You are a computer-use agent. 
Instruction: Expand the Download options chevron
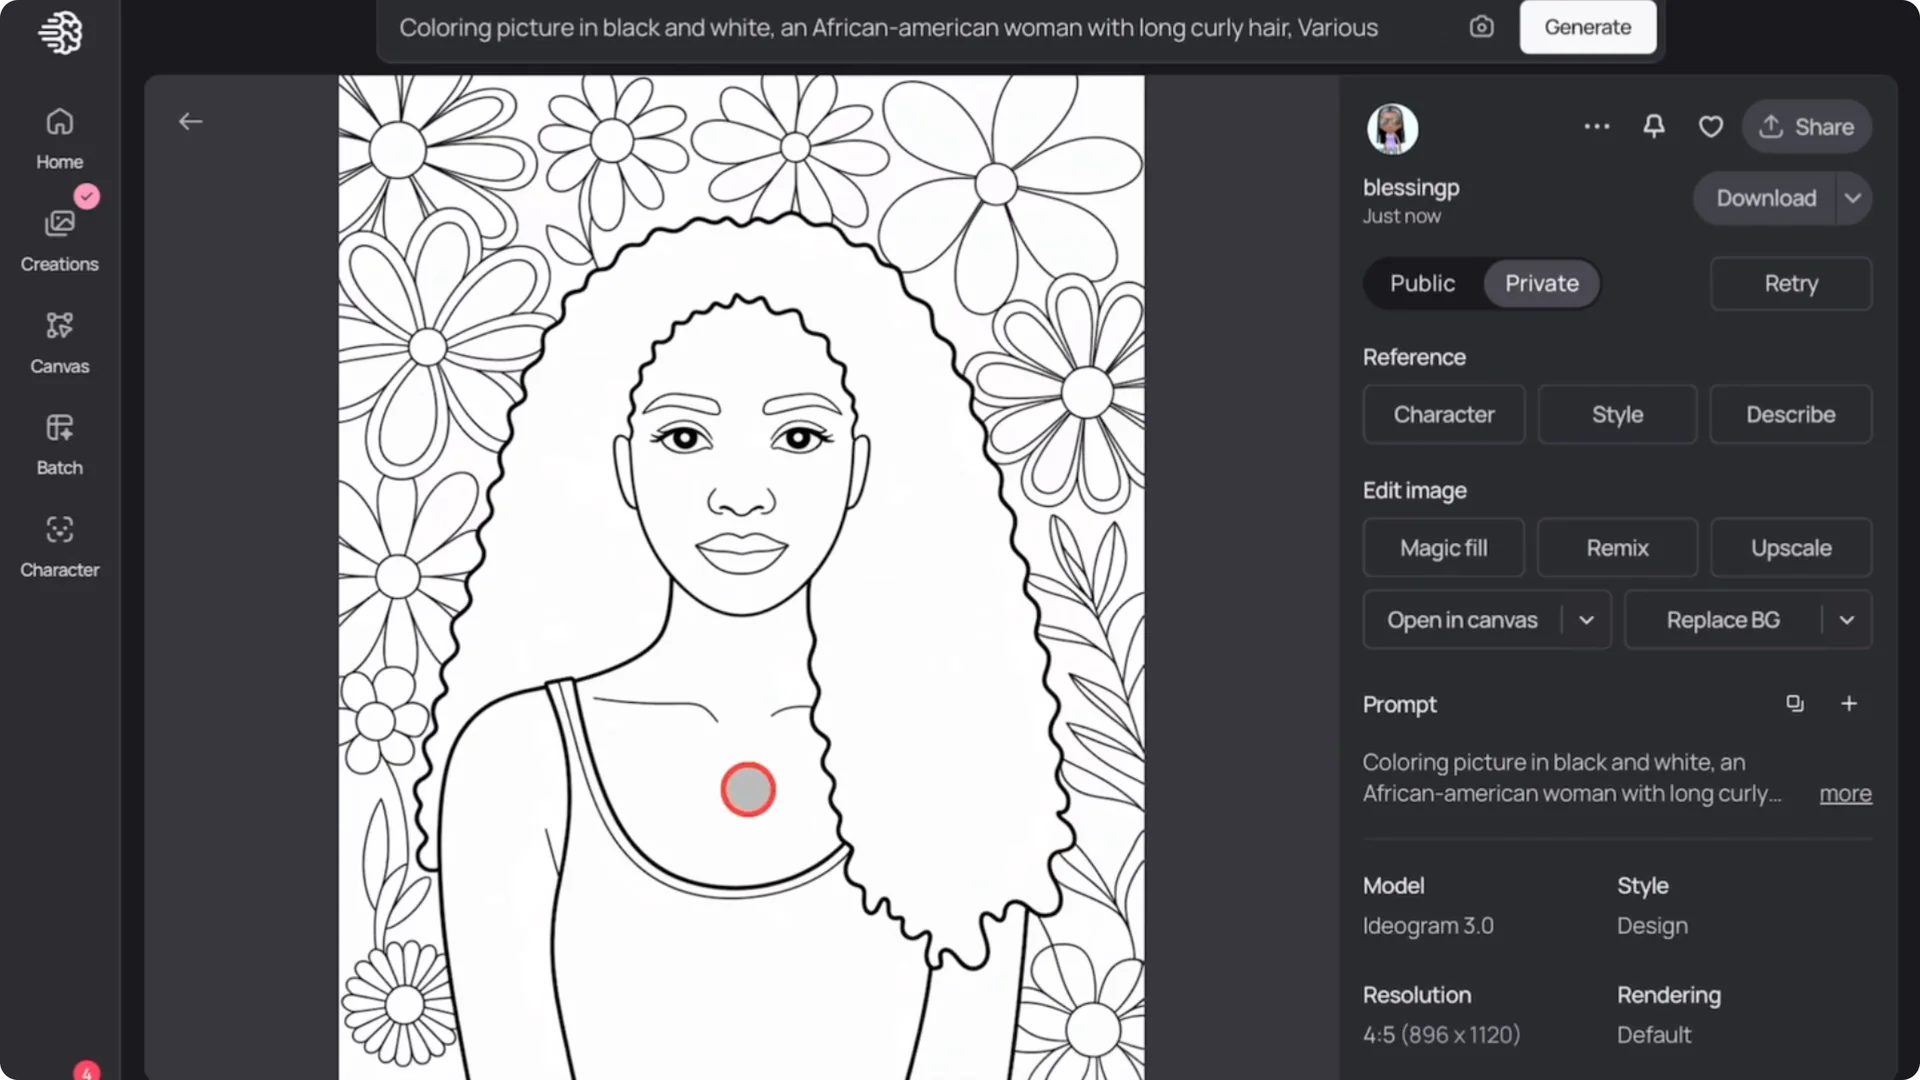(1853, 198)
